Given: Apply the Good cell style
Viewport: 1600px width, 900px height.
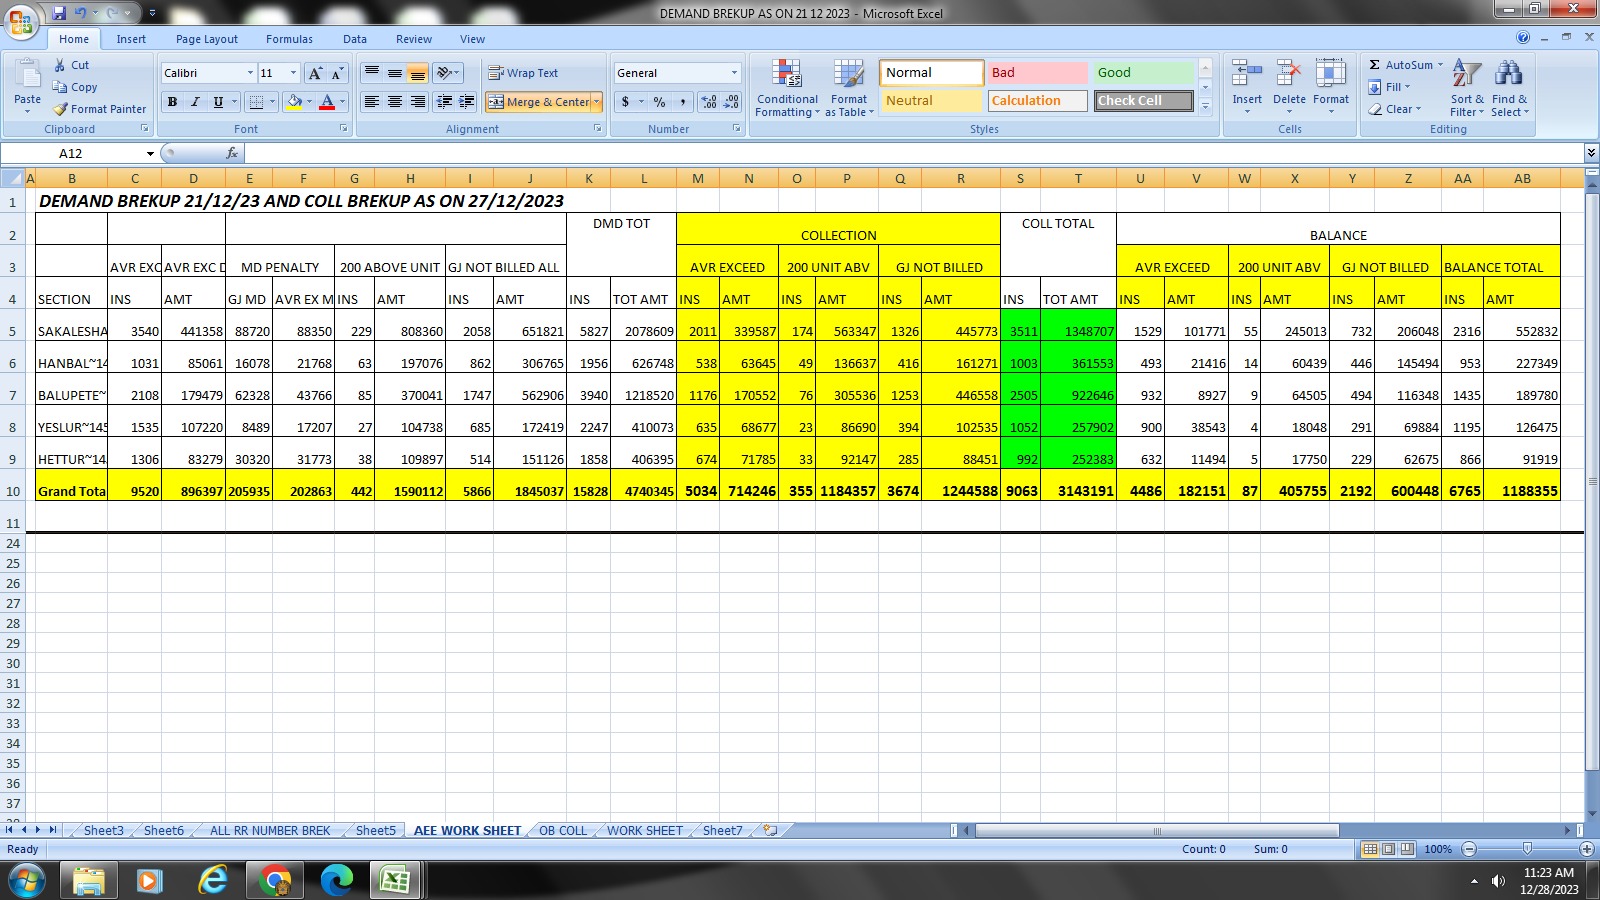Looking at the screenshot, I should [x=1144, y=73].
